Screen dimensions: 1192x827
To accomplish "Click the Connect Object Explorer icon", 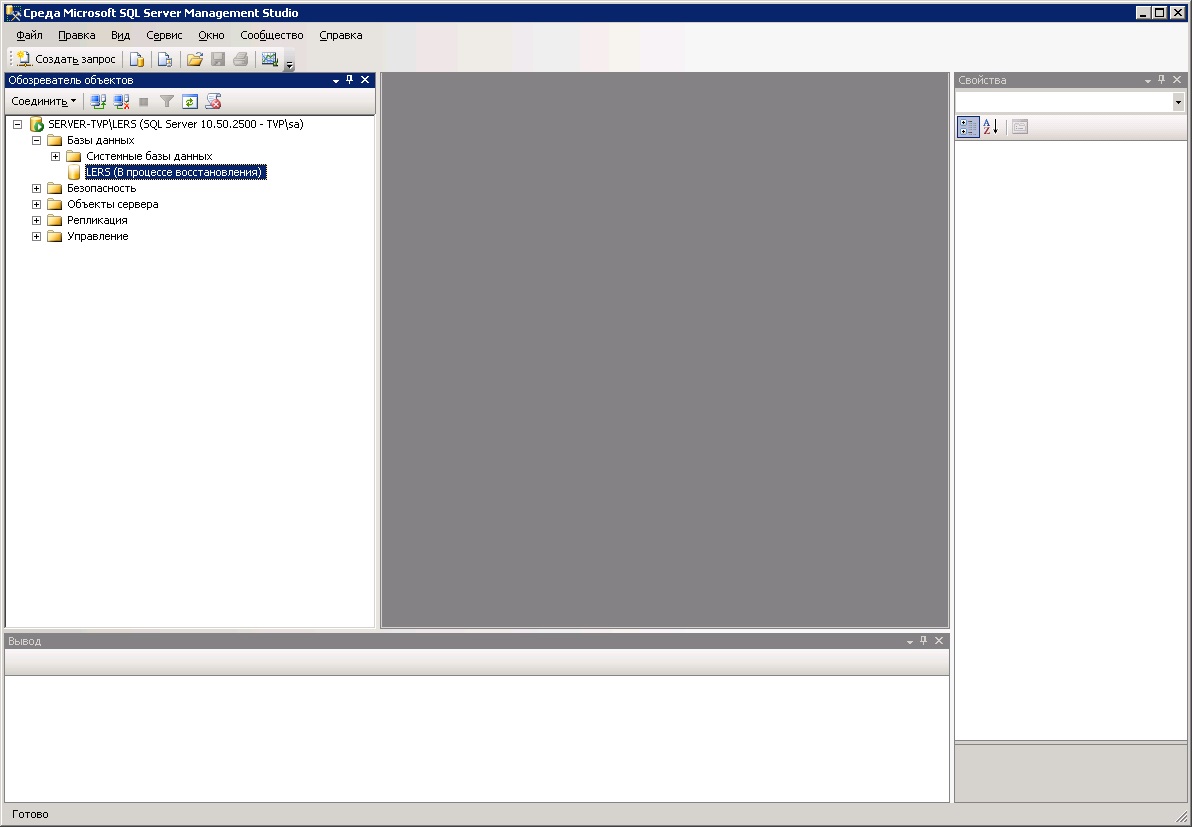I will click(97, 101).
